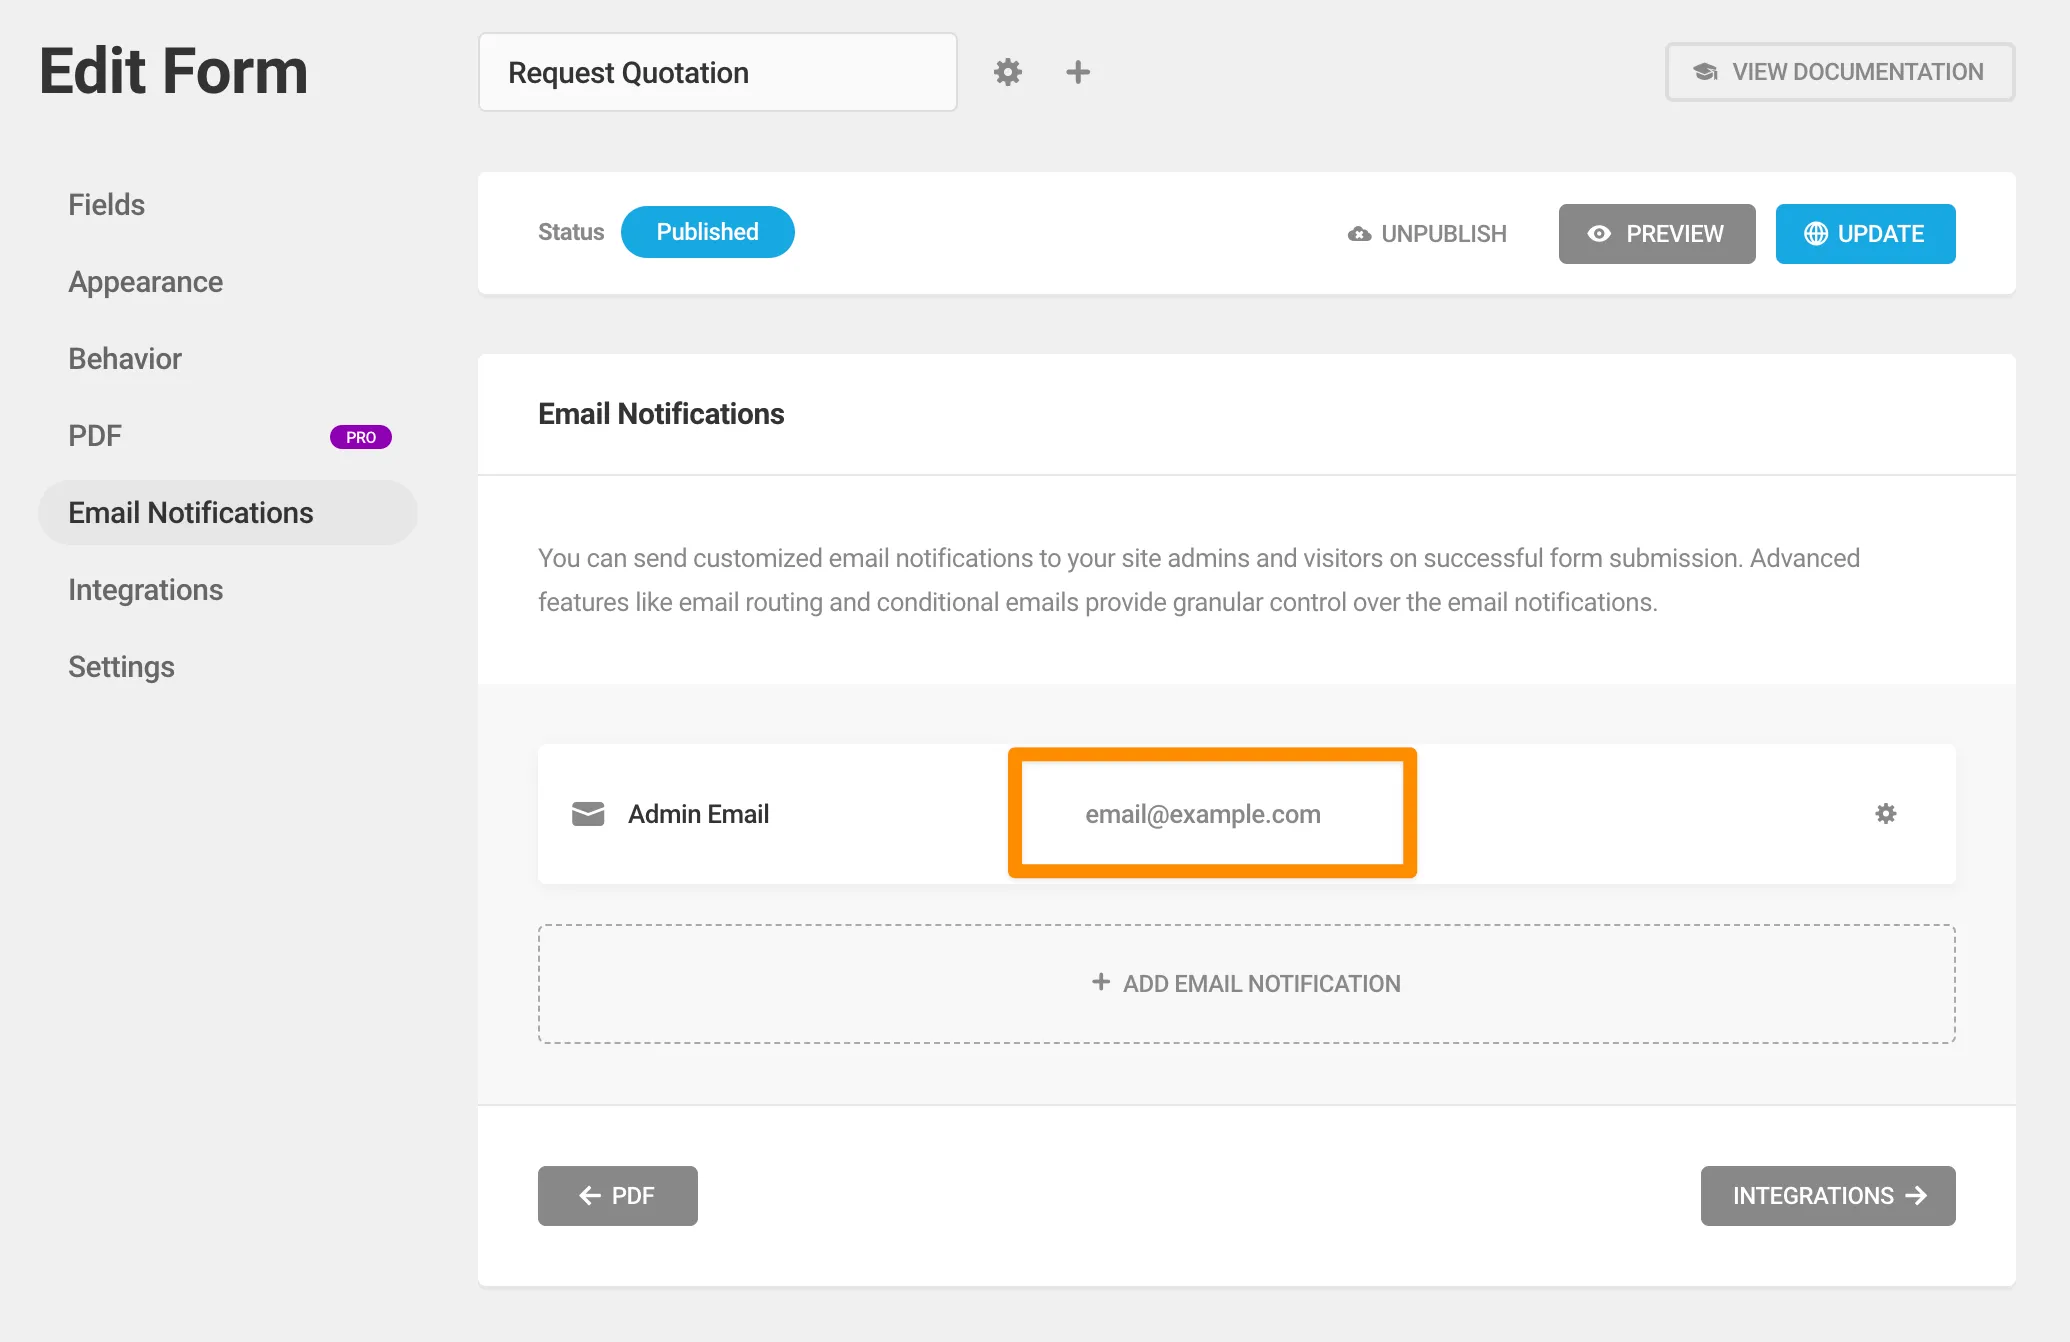The image size is (2070, 1342).
Task: Click the Admin Email envelope icon
Action: pyautogui.click(x=588, y=814)
